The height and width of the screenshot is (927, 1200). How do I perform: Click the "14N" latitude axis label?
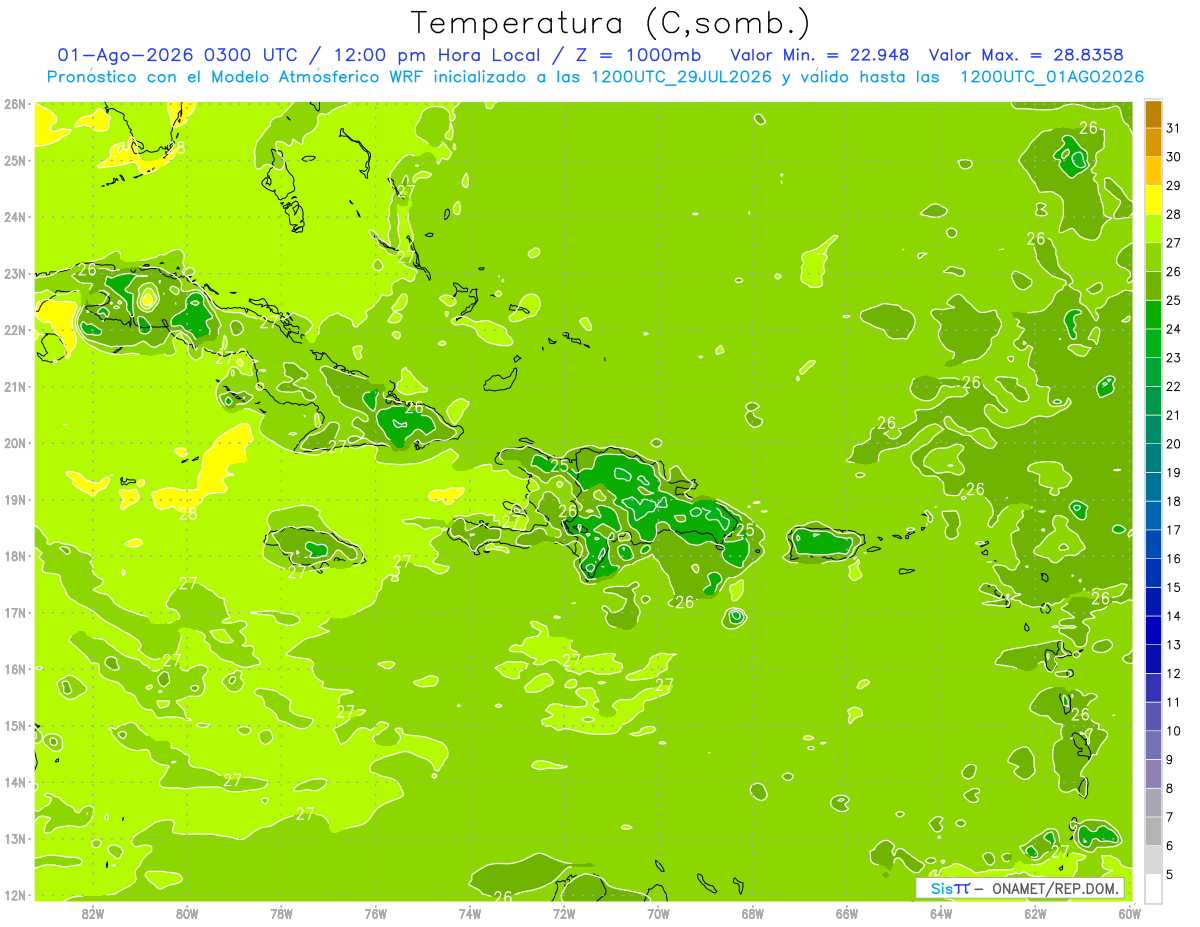tap(15, 782)
